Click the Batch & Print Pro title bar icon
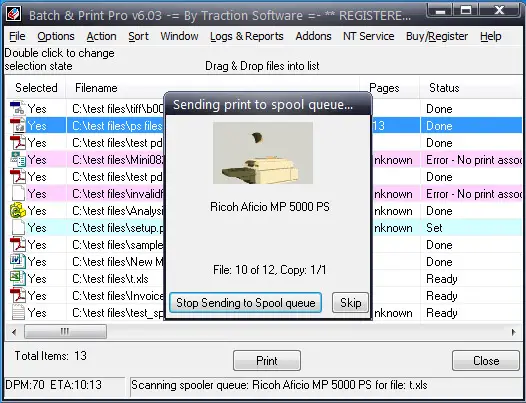This screenshot has height=403, width=526. tap(14, 14)
